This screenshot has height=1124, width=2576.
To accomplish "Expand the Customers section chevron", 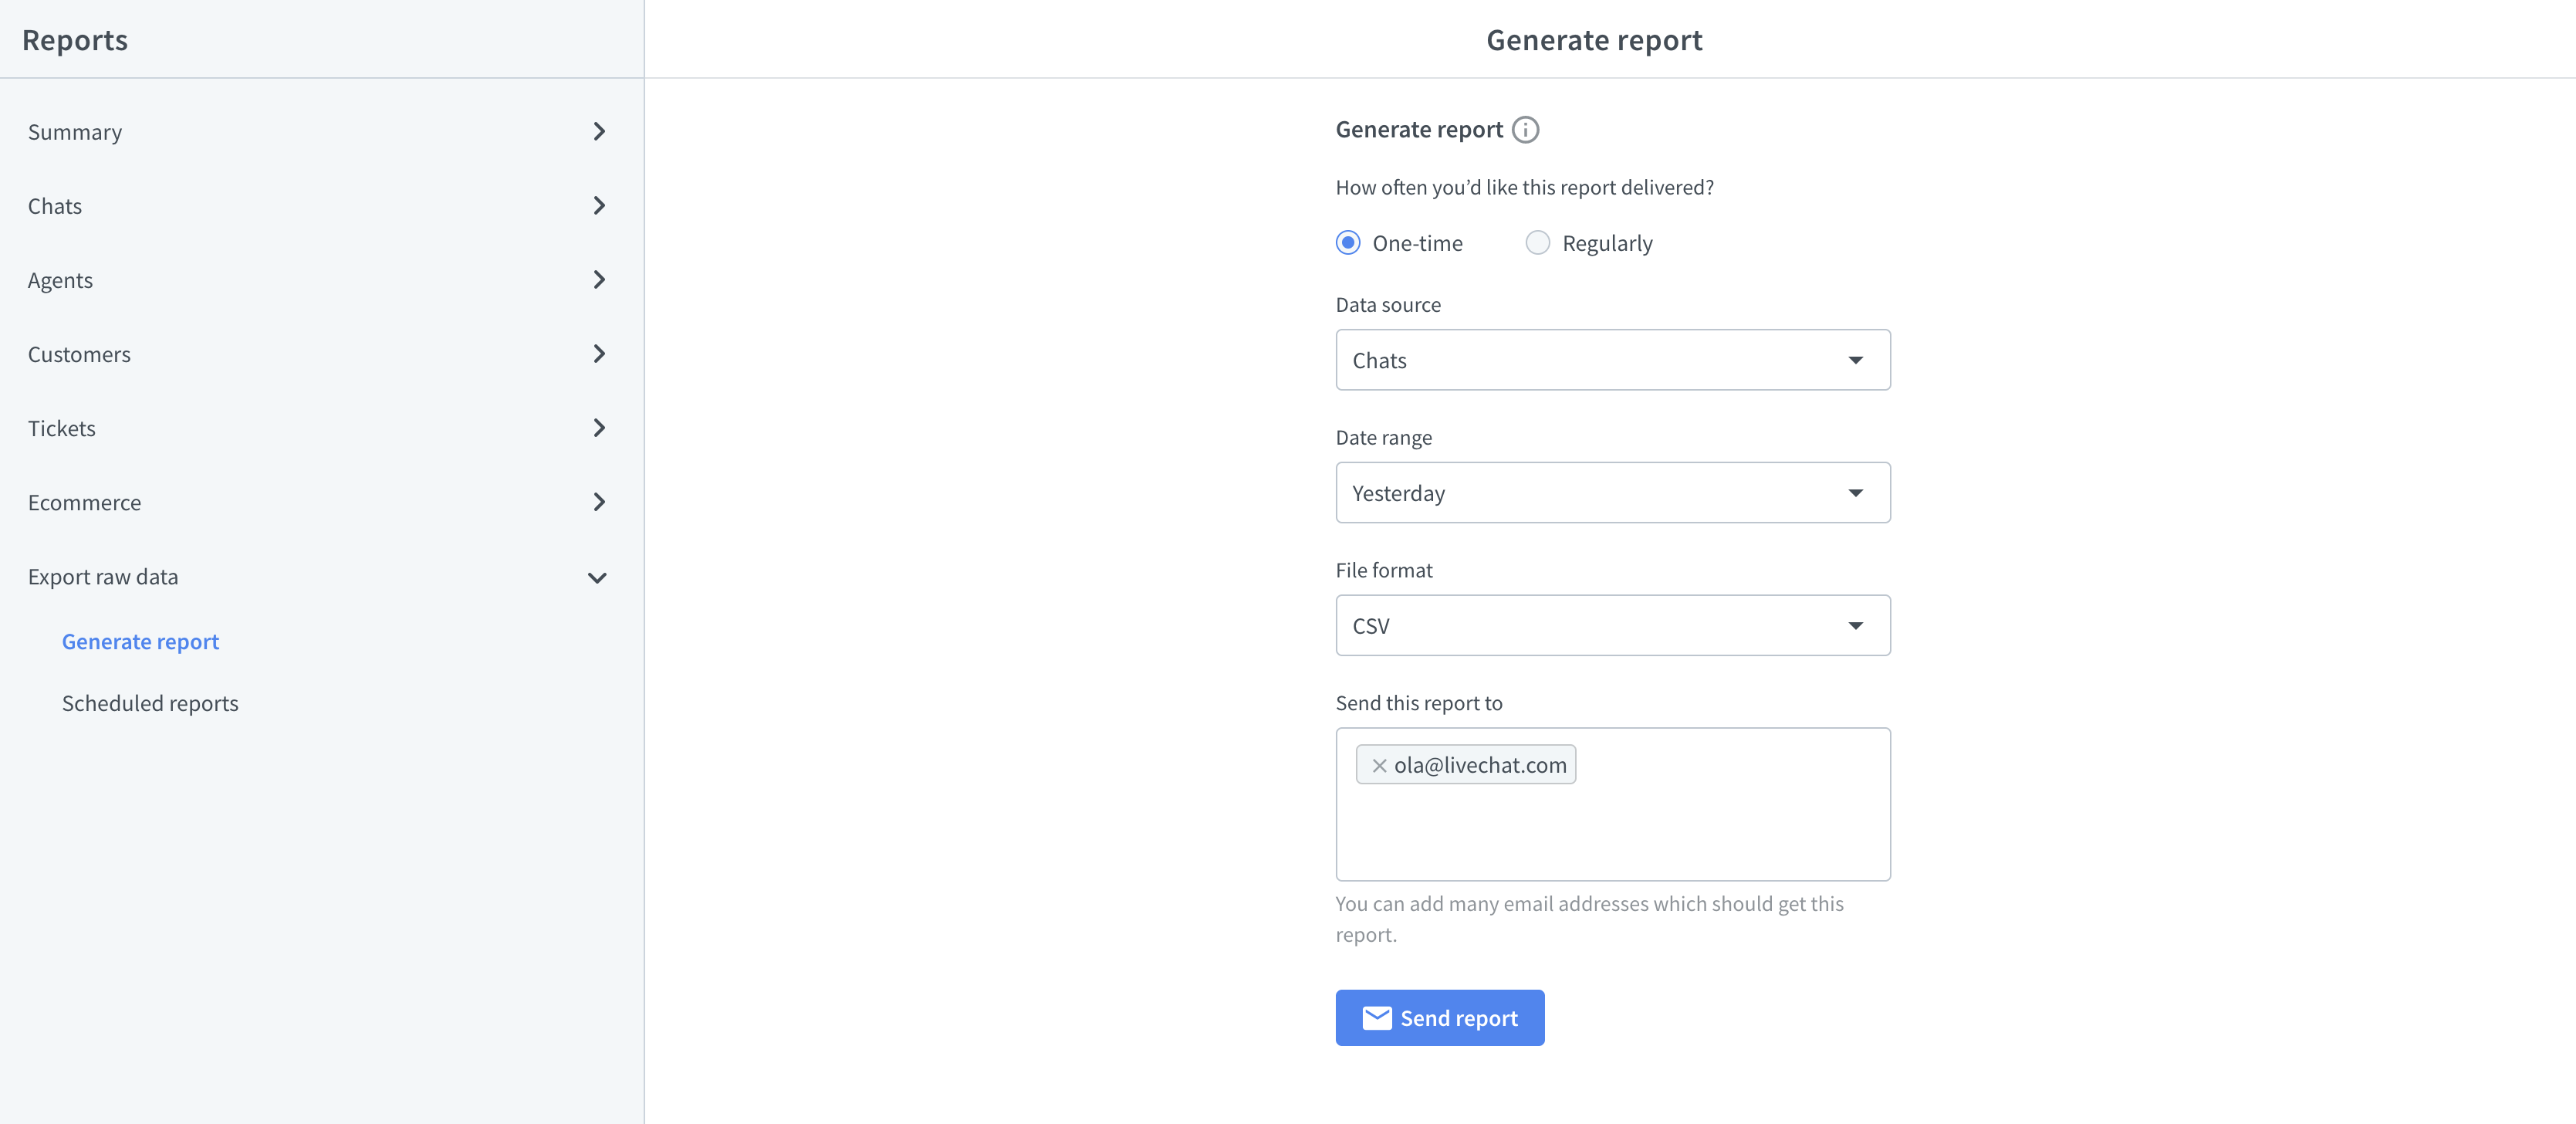I will pos(599,354).
